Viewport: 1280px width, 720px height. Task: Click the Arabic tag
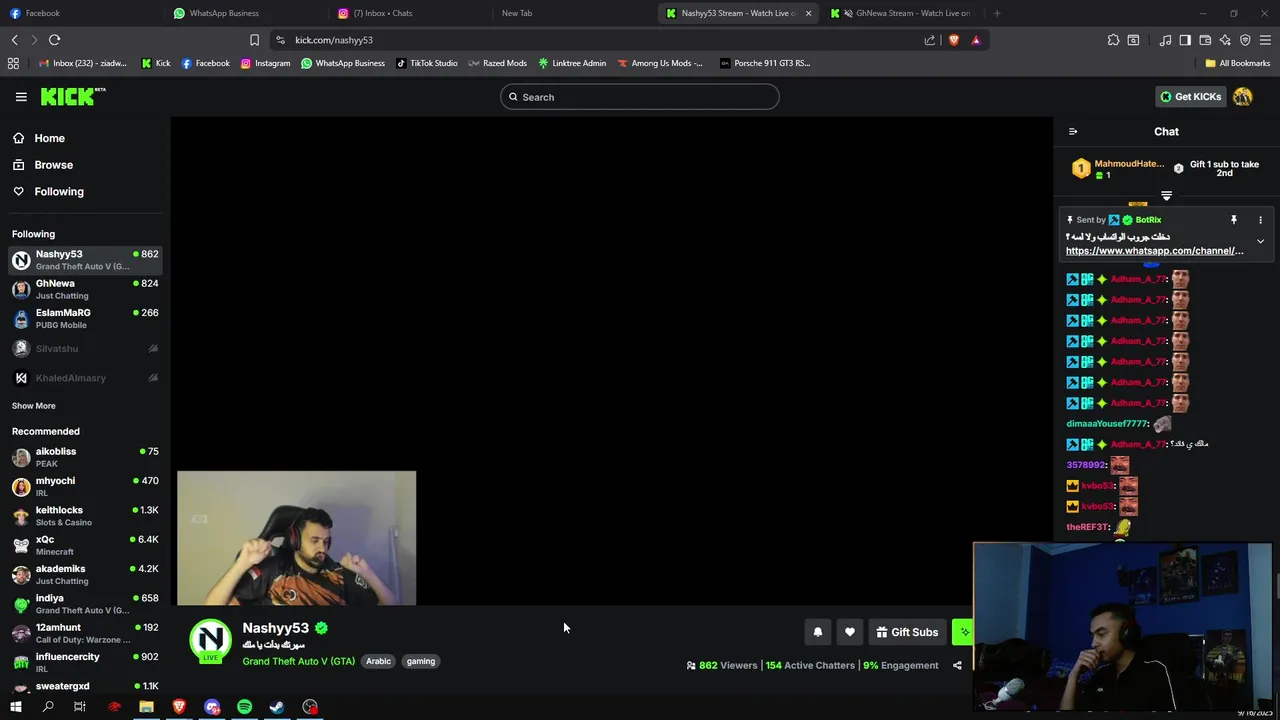click(378, 661)
